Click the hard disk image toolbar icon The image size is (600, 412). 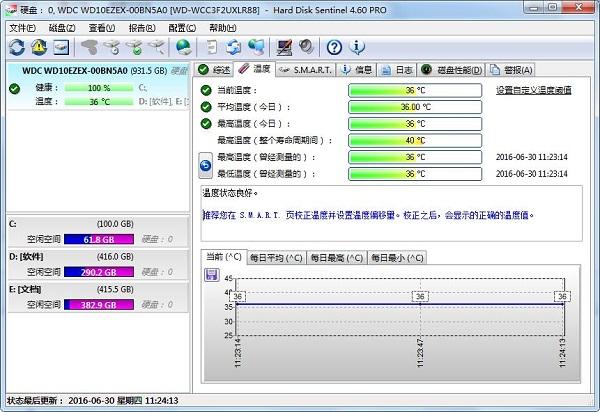tap(61, 47)
